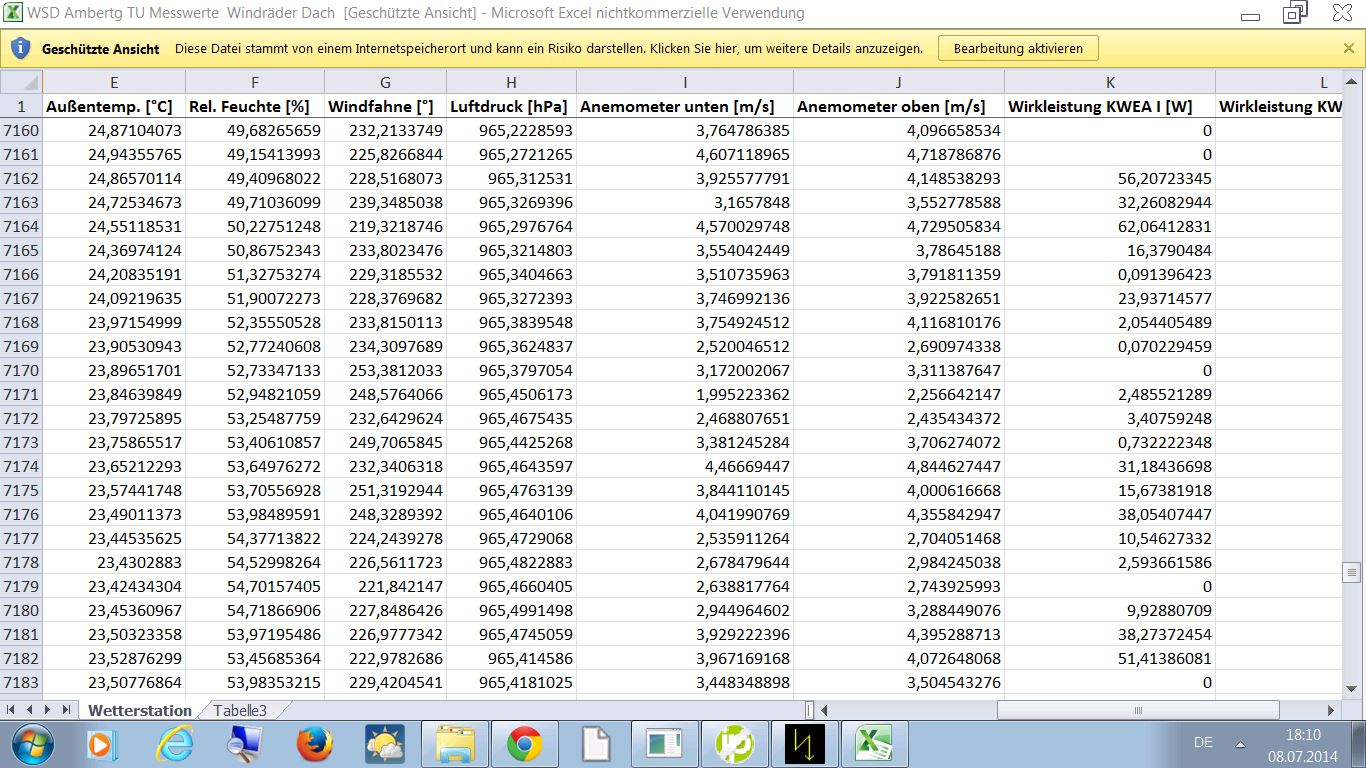Click the vertical scrollbar thumb
This screenshot has height=768, width=1366.
[x=1352, y=573]
